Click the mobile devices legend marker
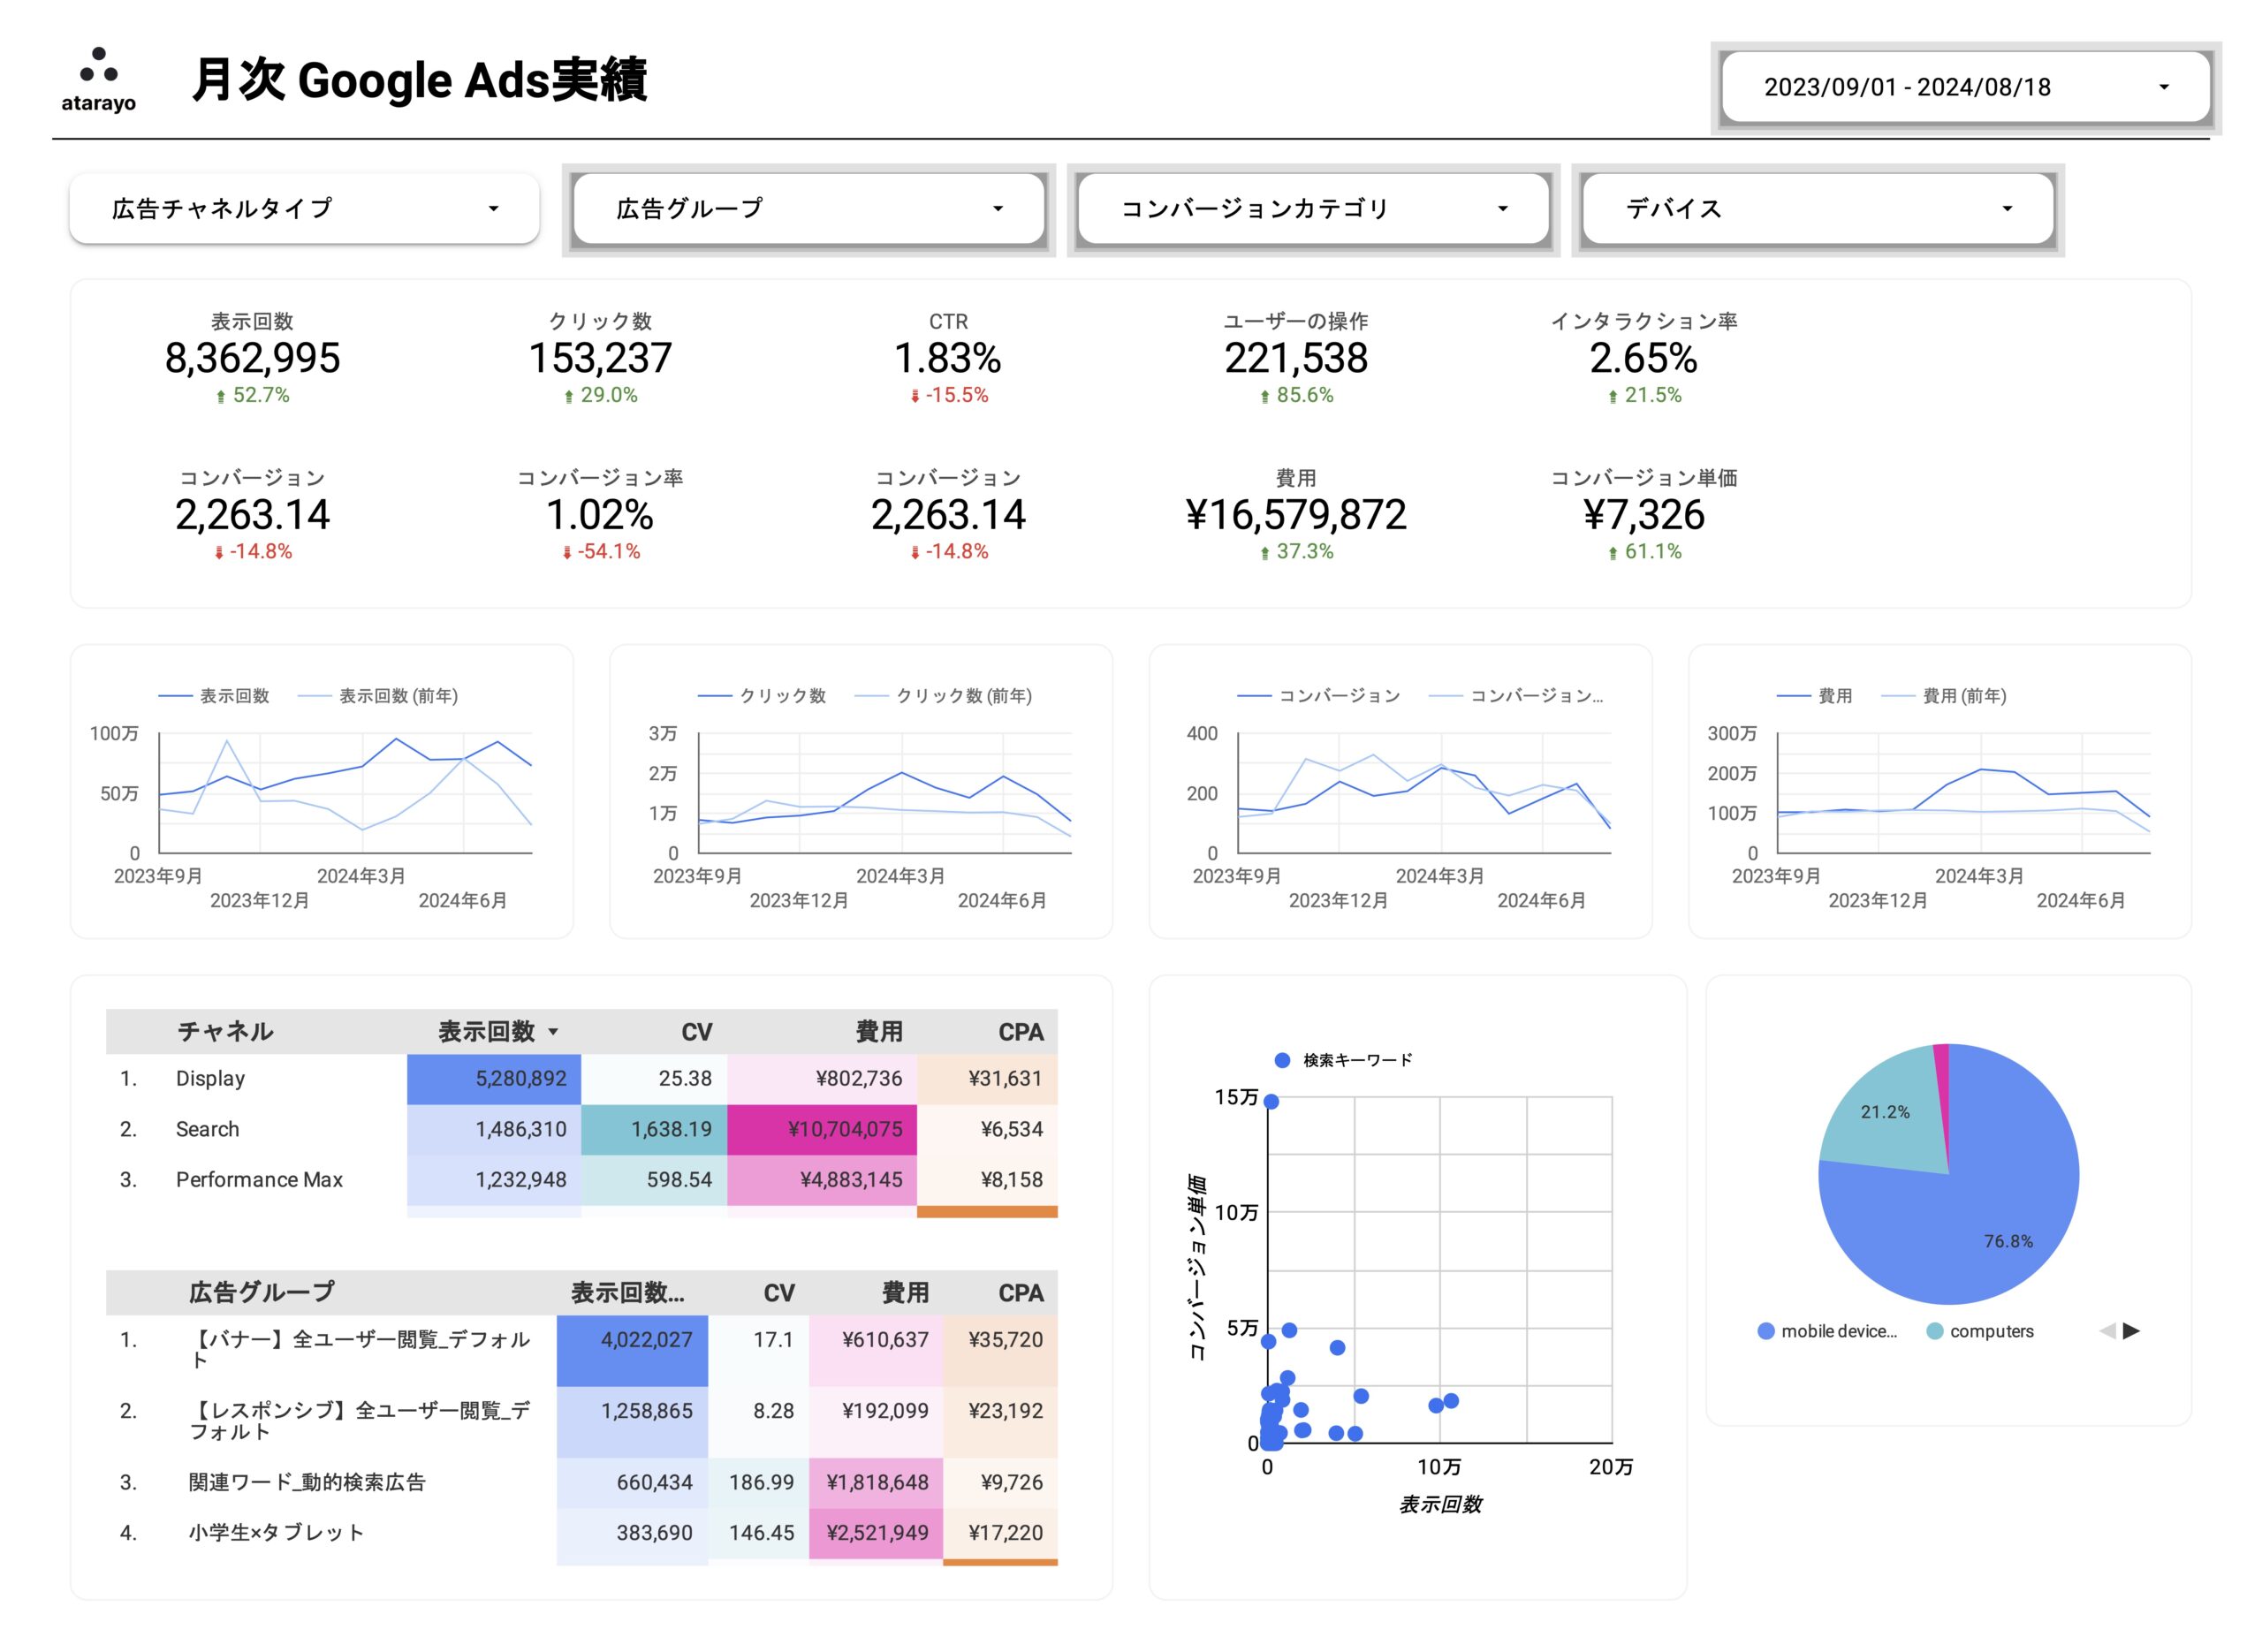The height and width of the screenshot is (1652, 2262). pyautogui.click(x=1766, y=1331)
